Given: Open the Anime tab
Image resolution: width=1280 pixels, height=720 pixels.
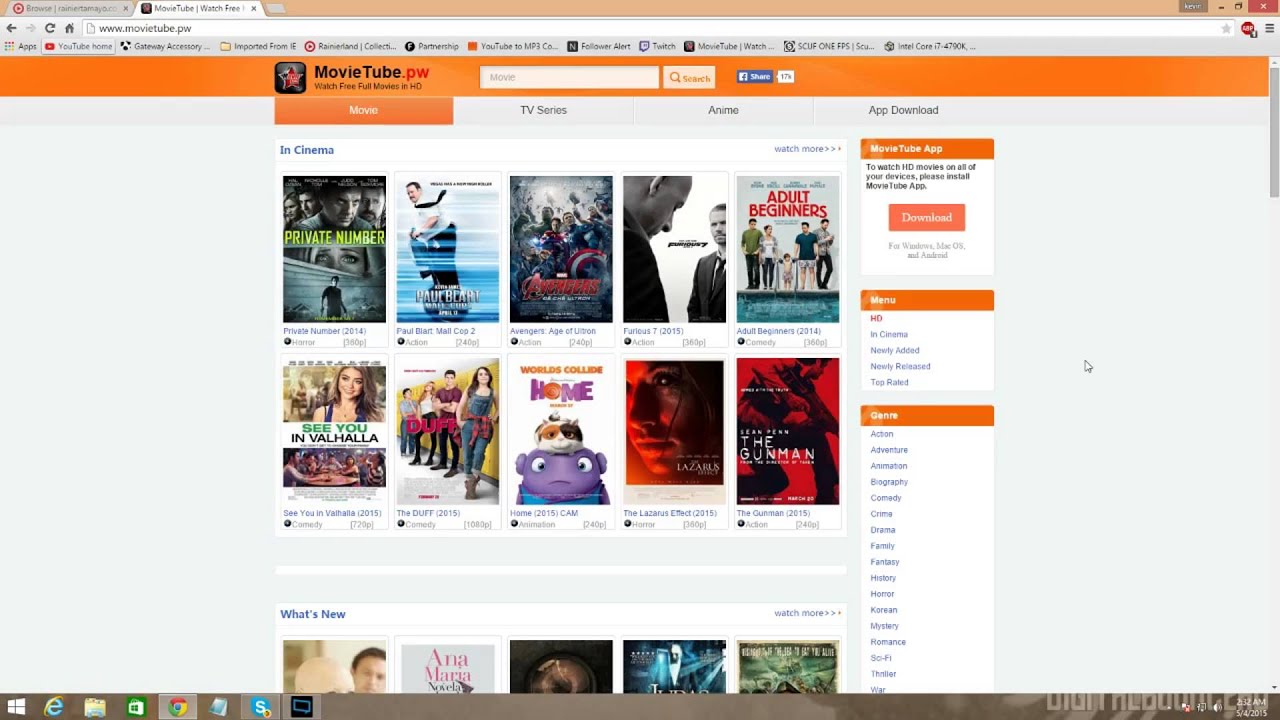Looking at the screenshot, I should [723, 110].
